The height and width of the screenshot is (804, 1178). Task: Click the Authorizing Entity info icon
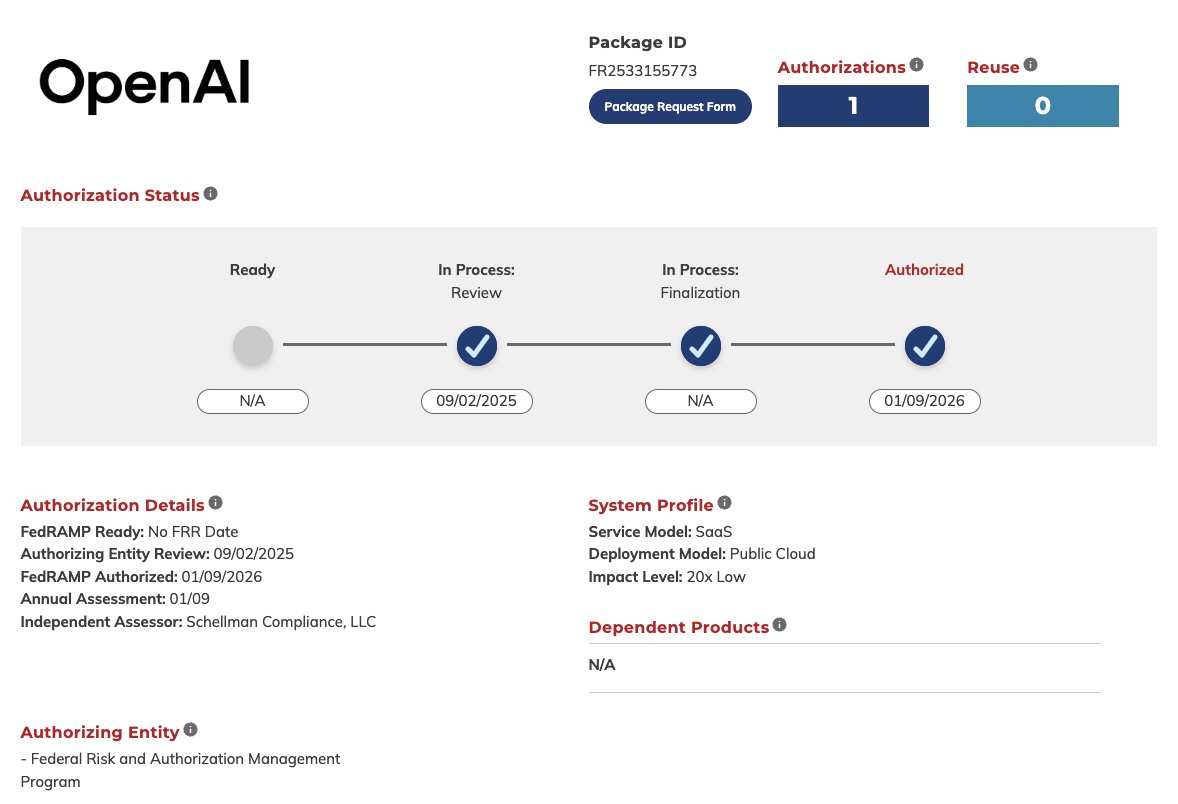191,730
